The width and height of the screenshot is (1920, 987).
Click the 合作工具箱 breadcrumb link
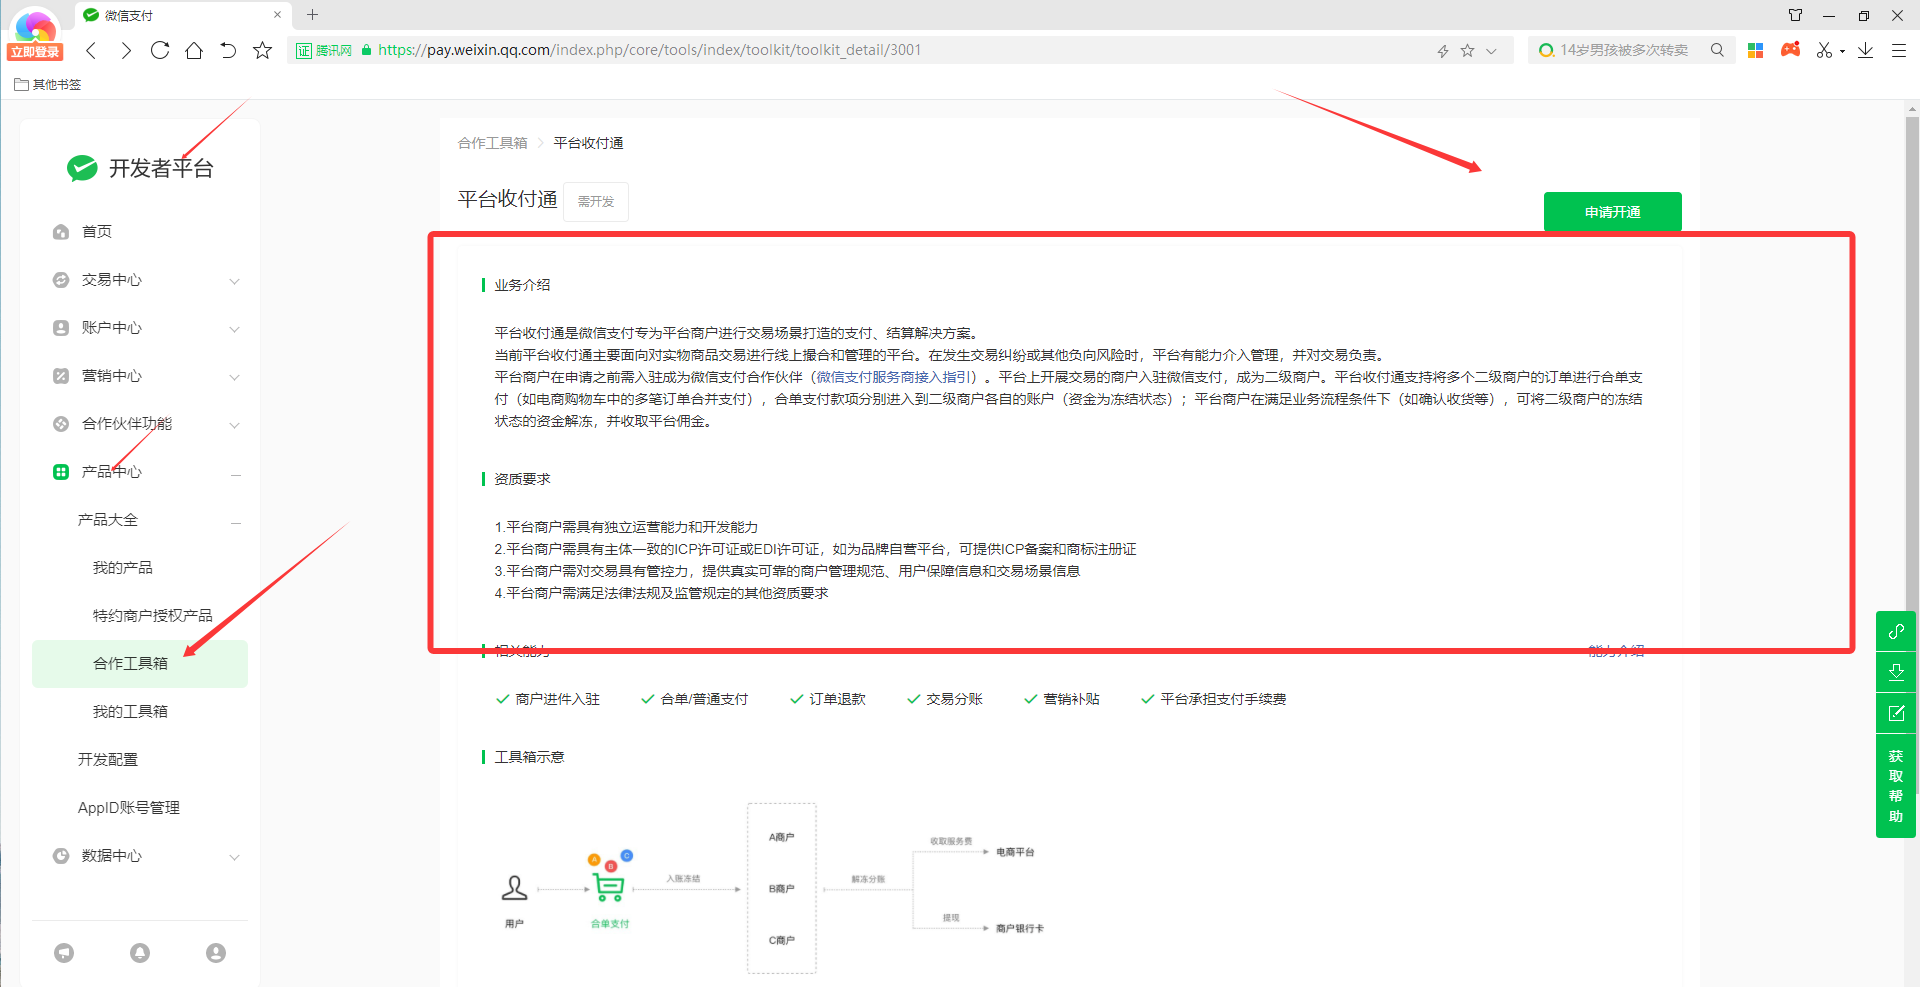[x=493, y=143]
